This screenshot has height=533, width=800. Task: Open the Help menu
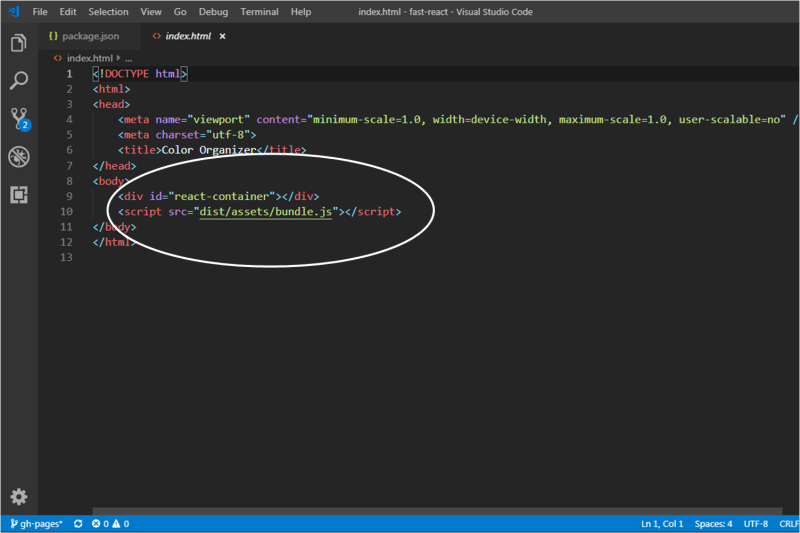point(301,12)
